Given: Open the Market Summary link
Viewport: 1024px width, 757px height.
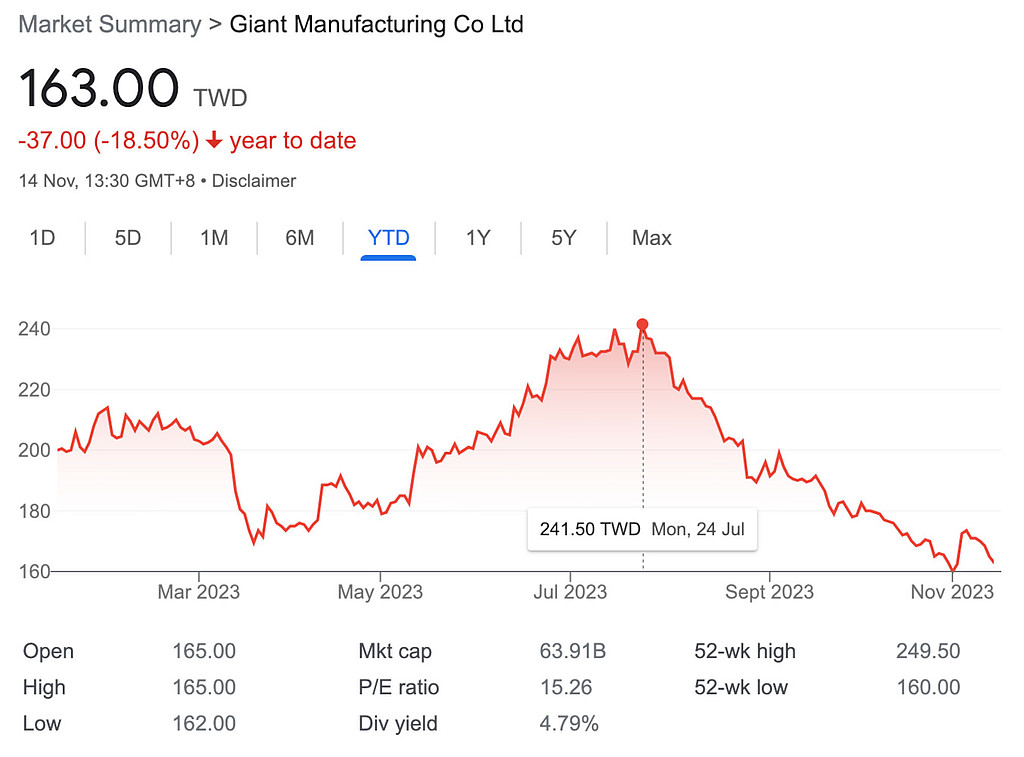Looking at the screenshot, I should [110, 25].
